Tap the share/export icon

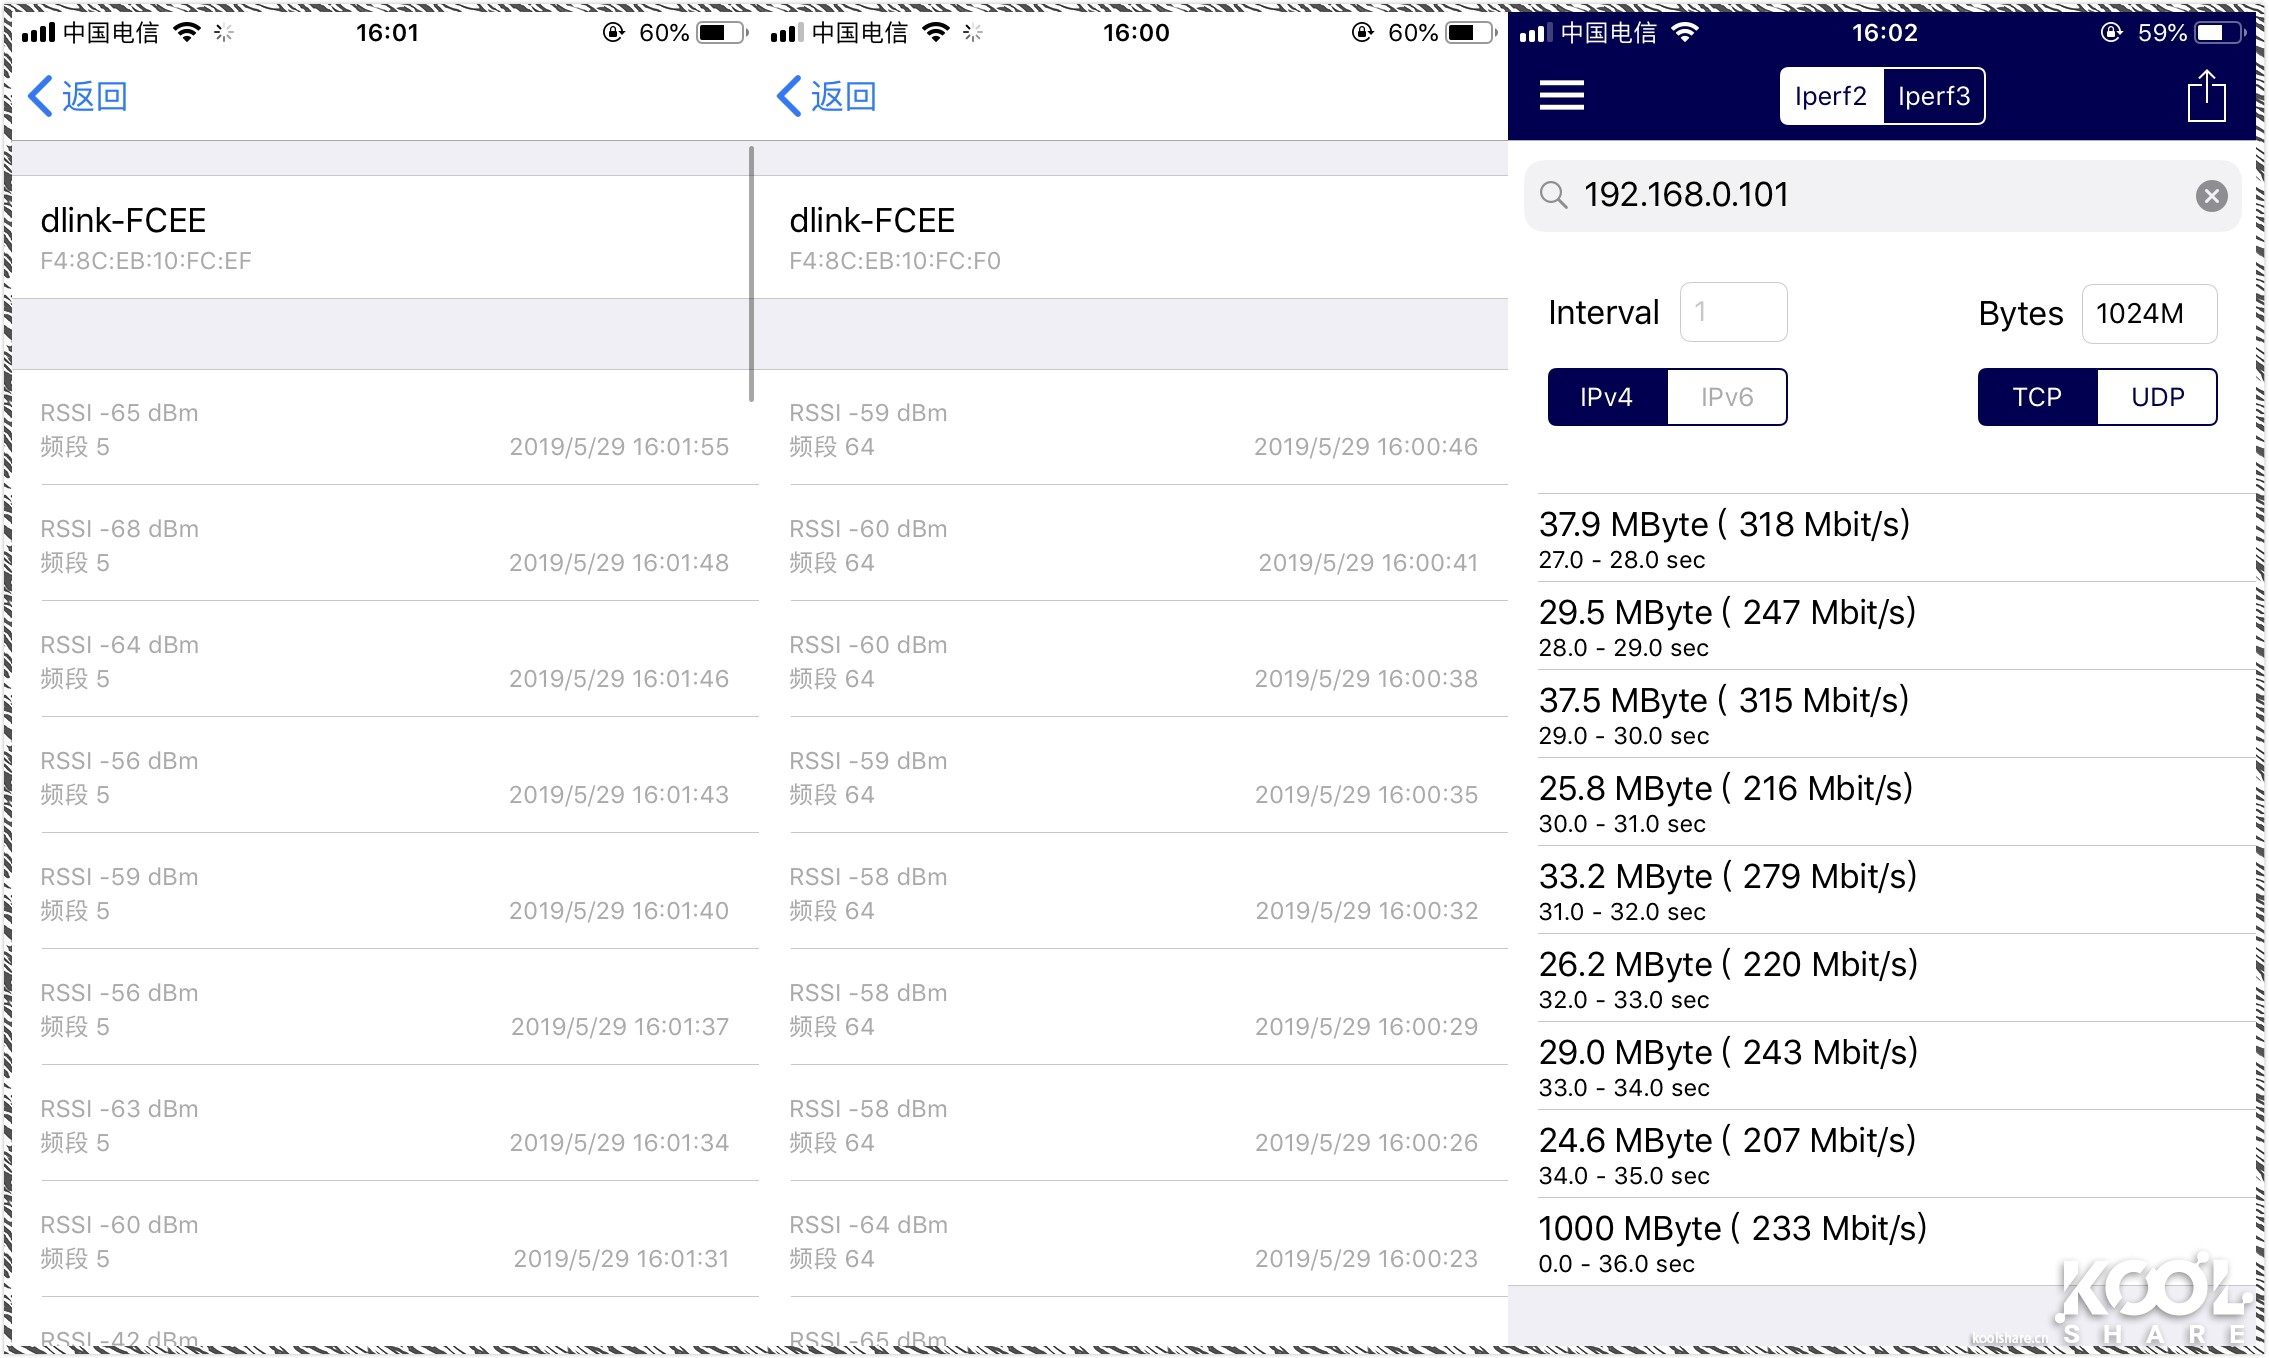(2206, 95)
